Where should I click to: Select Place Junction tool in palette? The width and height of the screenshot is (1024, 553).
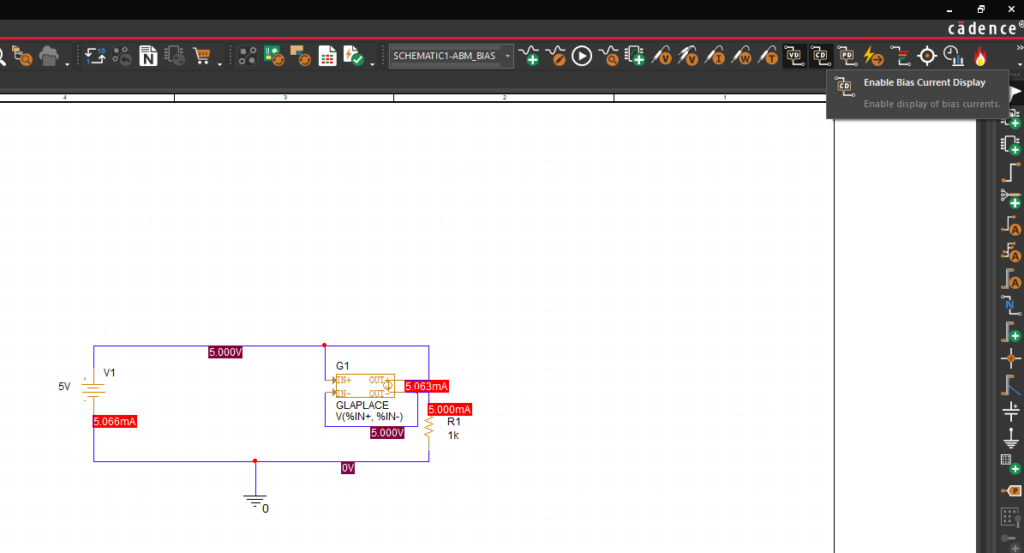coord(1010,358)
